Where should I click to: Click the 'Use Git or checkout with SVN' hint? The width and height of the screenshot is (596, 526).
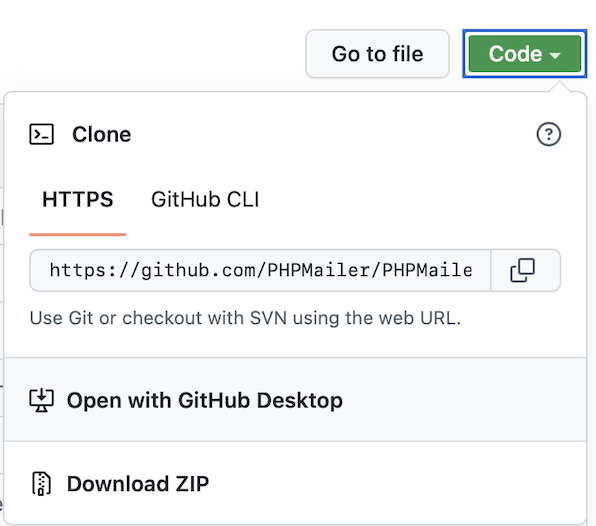point(245,318)
